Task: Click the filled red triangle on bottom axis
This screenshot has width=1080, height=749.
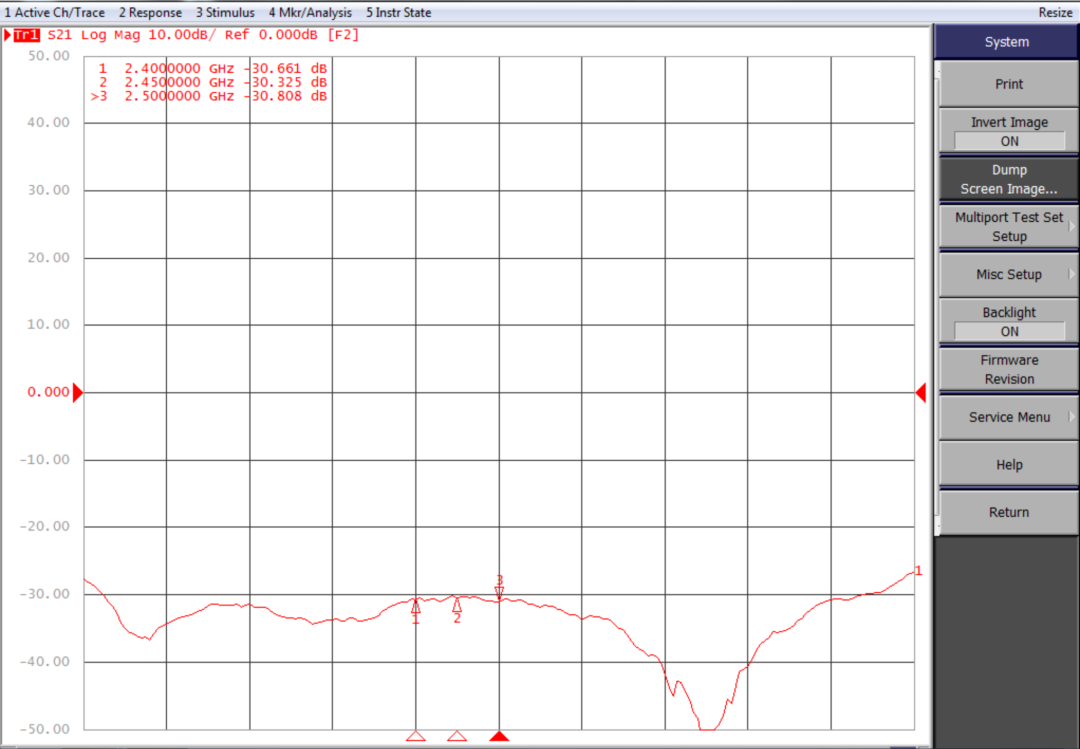Action: point(499,737)
